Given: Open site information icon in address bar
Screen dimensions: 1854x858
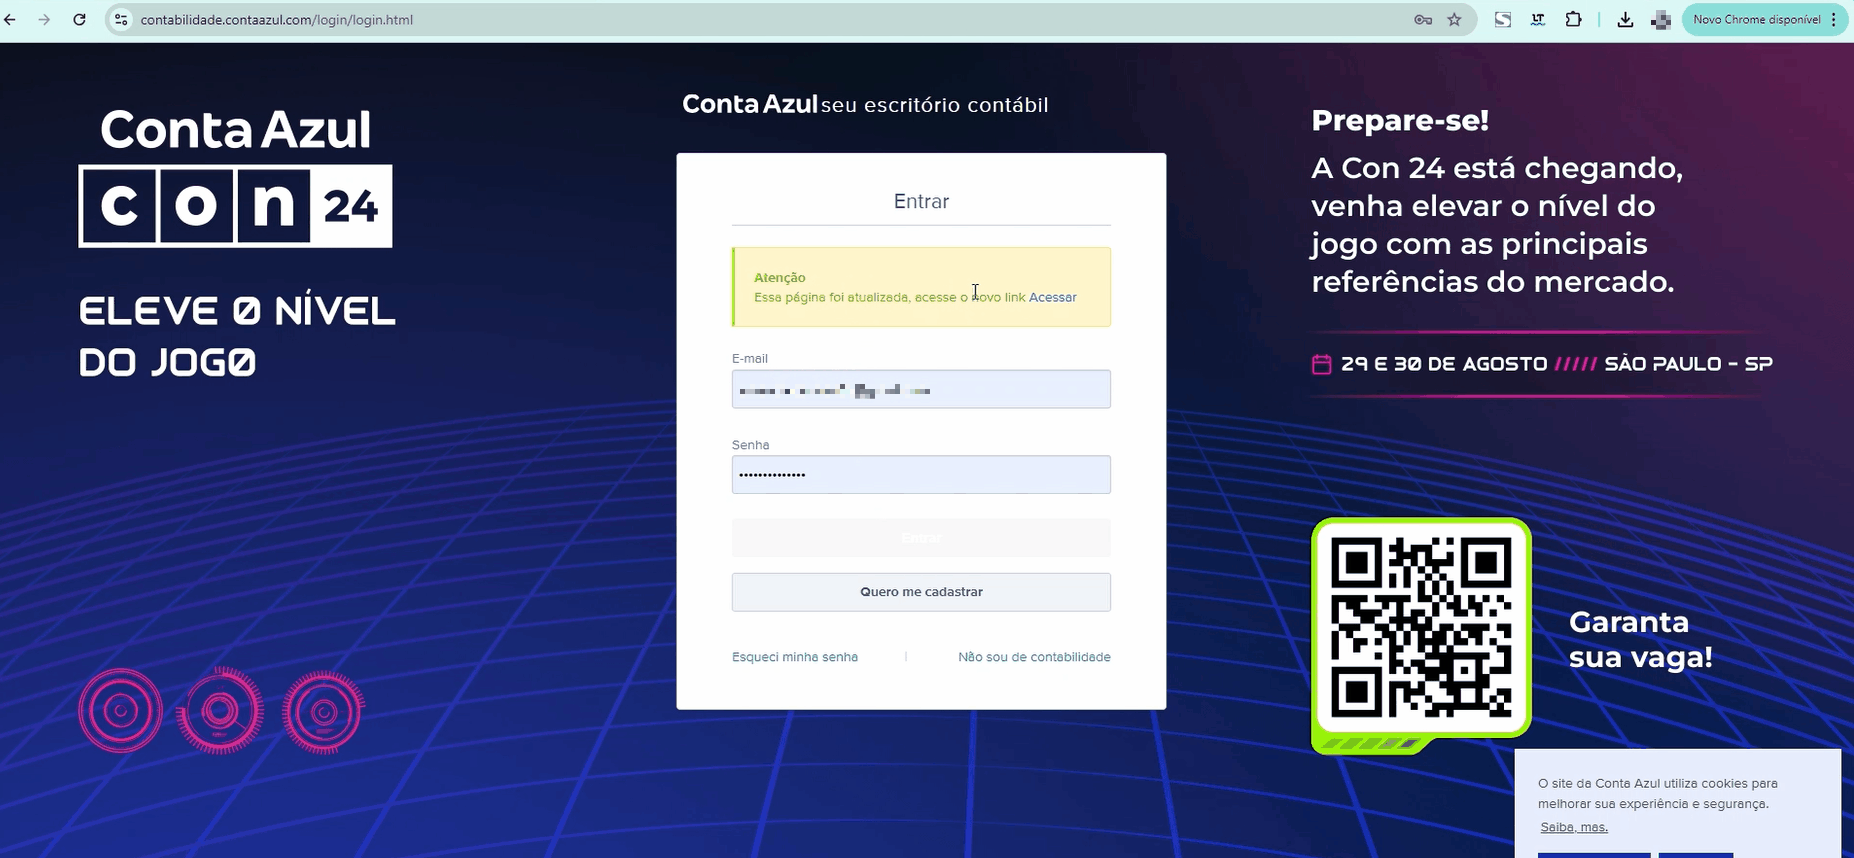Looking at the screenshot, I should [x=121, y=20].
